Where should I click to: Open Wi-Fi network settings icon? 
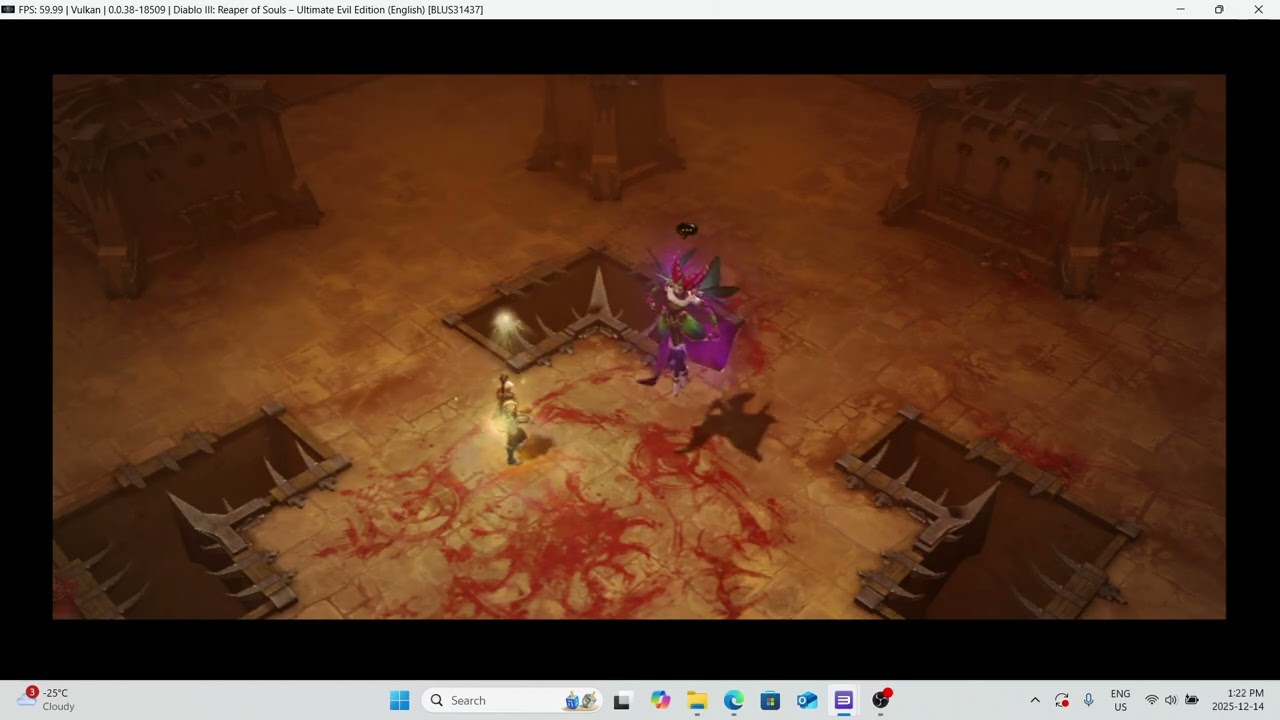click(x=1152, y=700)
